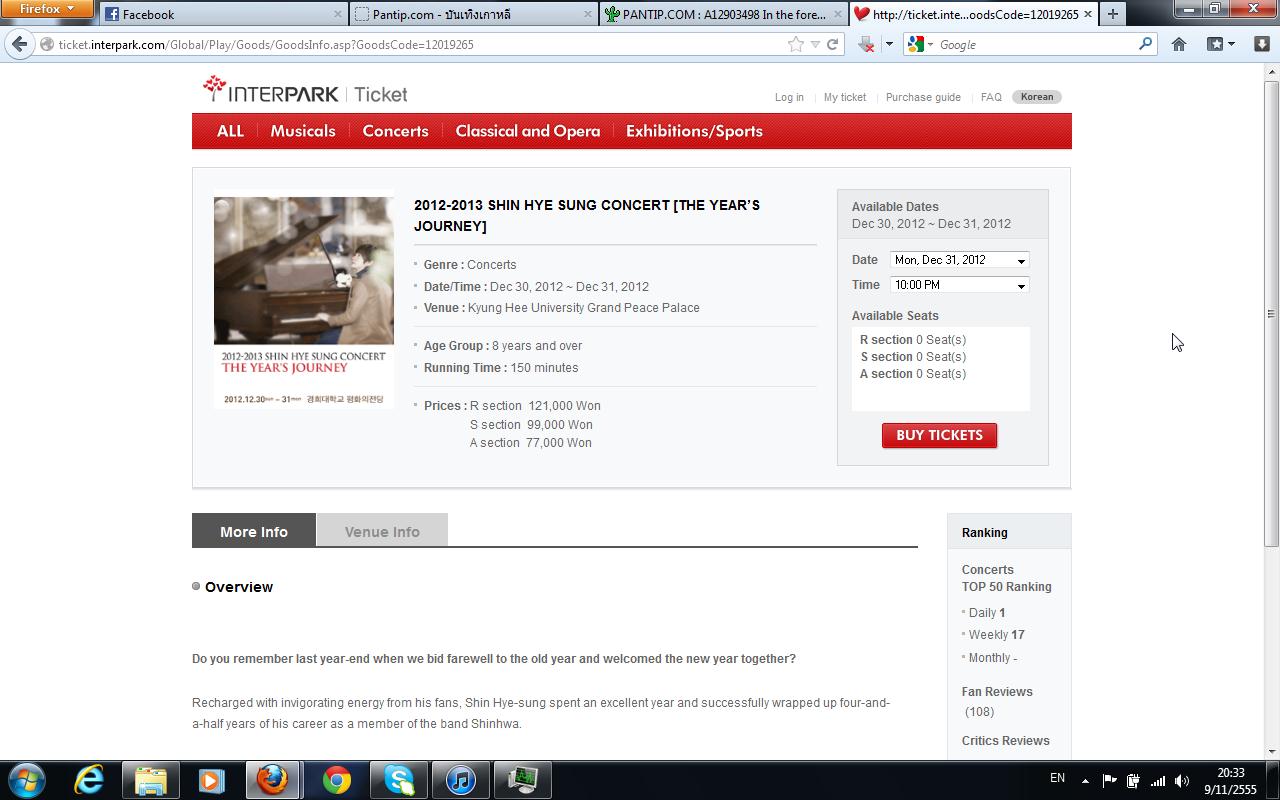Click the Google search input field
Image resolution: width=1280 pixels, height=800 pixels.
pos(1035,44)
